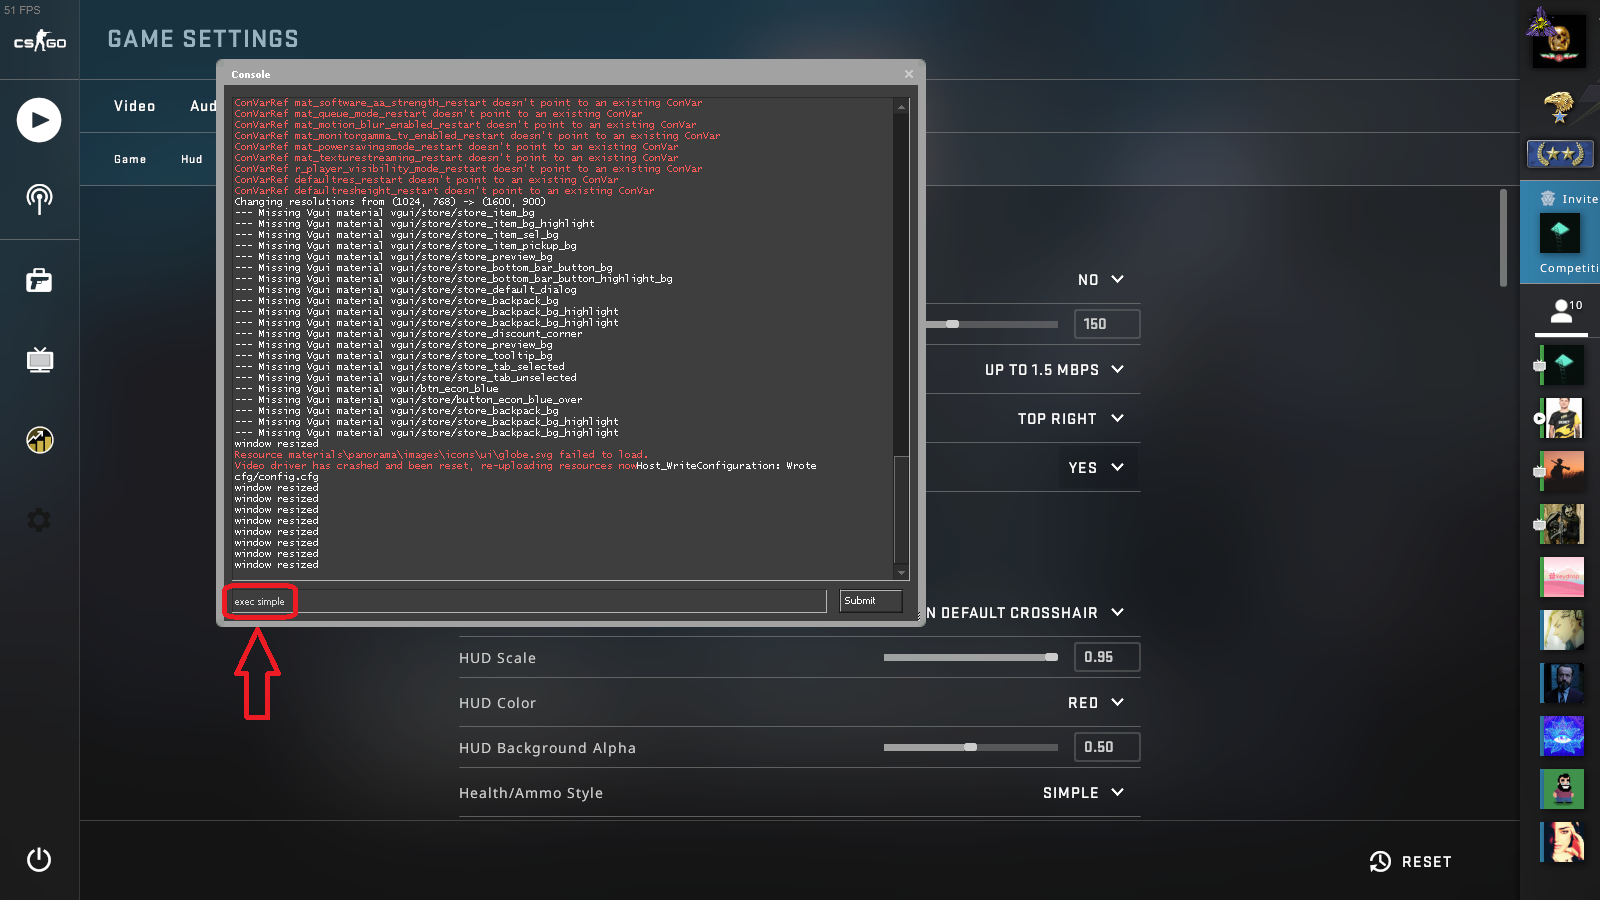Select the friend avatar with yellow jersey
1600x900 pixels.
[1562, 418]
